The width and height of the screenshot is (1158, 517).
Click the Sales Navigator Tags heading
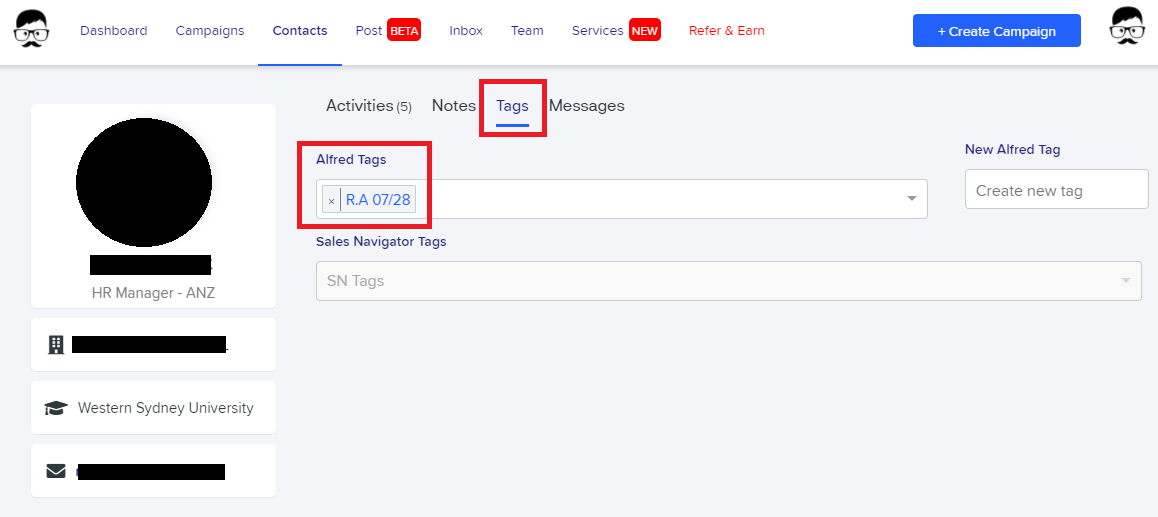381,242
